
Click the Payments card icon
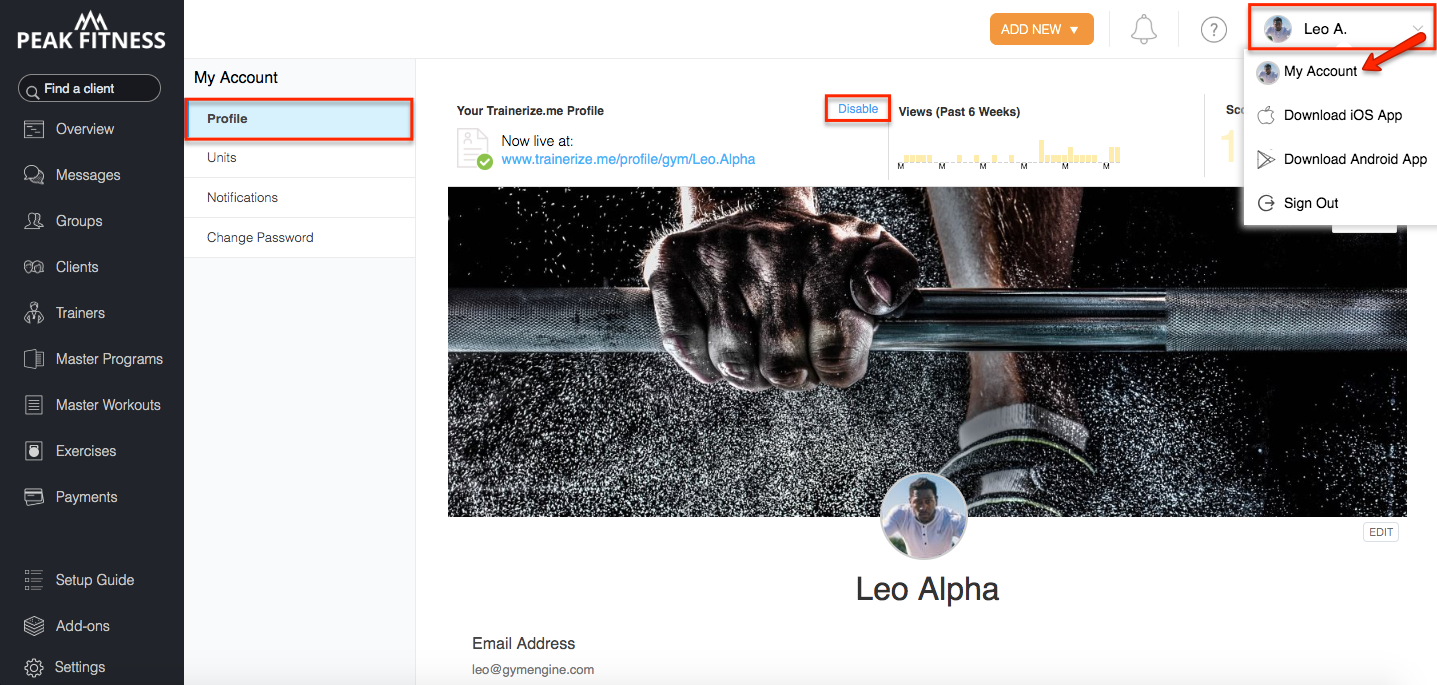click(x=34, y=497)
